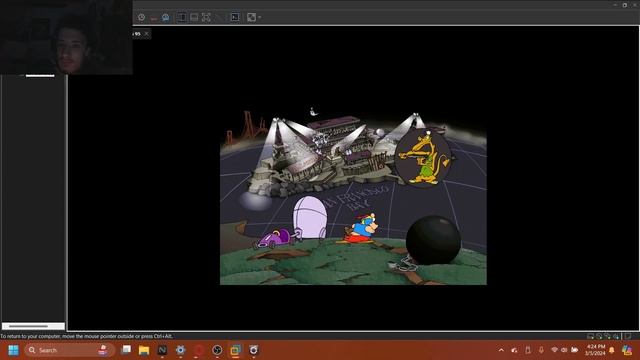Image resolution: width=640 pixels, height=360 pixels.
Task: Click the black ball and chain
Action: pyautogui.click(x=433, y=240)
